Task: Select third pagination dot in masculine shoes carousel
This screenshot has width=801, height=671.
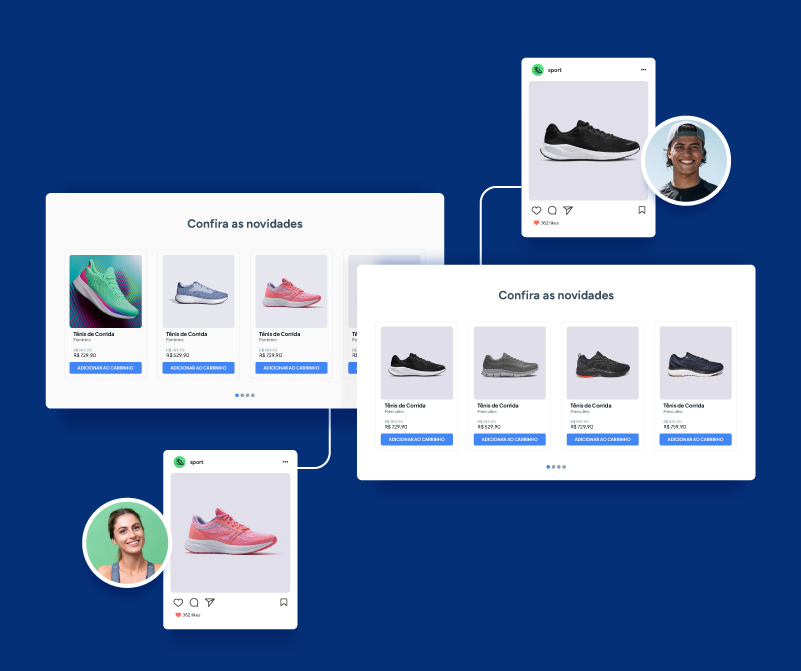Action: point(559,467)
